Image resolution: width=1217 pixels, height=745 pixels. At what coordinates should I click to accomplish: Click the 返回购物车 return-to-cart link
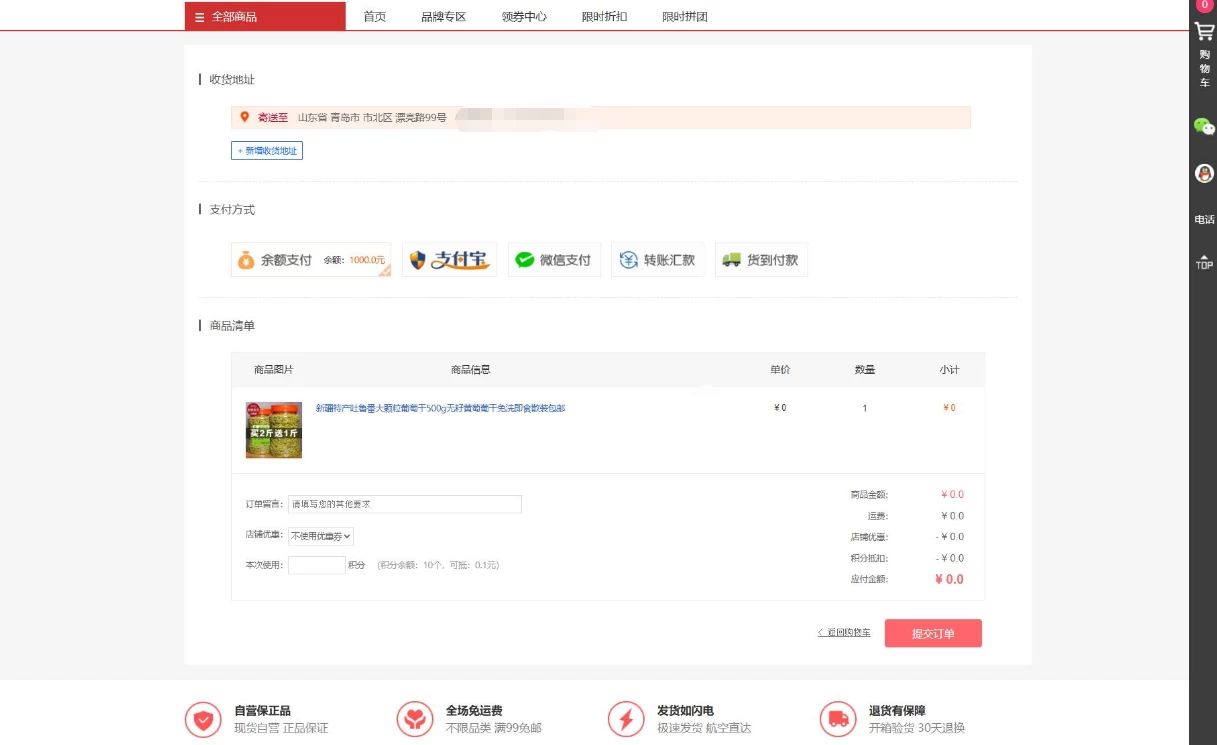coord(845,632)
